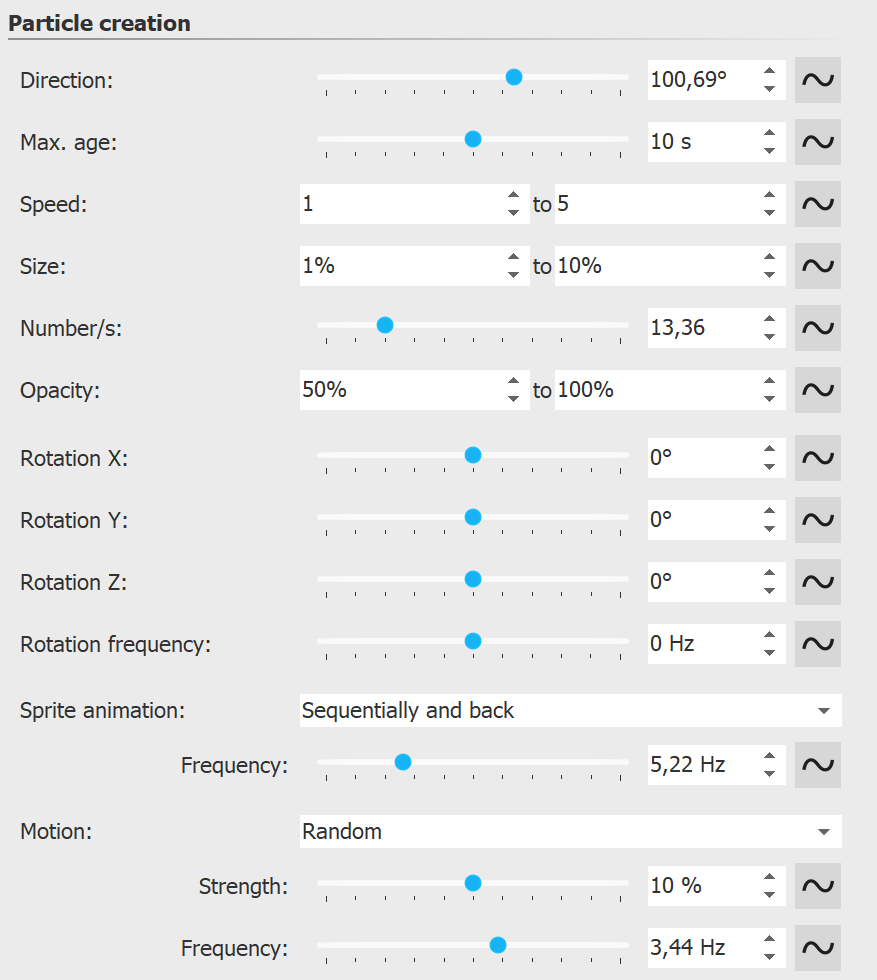Click the Direction slider handle
This screenshot has width=877, height=980.
[513, 76]
